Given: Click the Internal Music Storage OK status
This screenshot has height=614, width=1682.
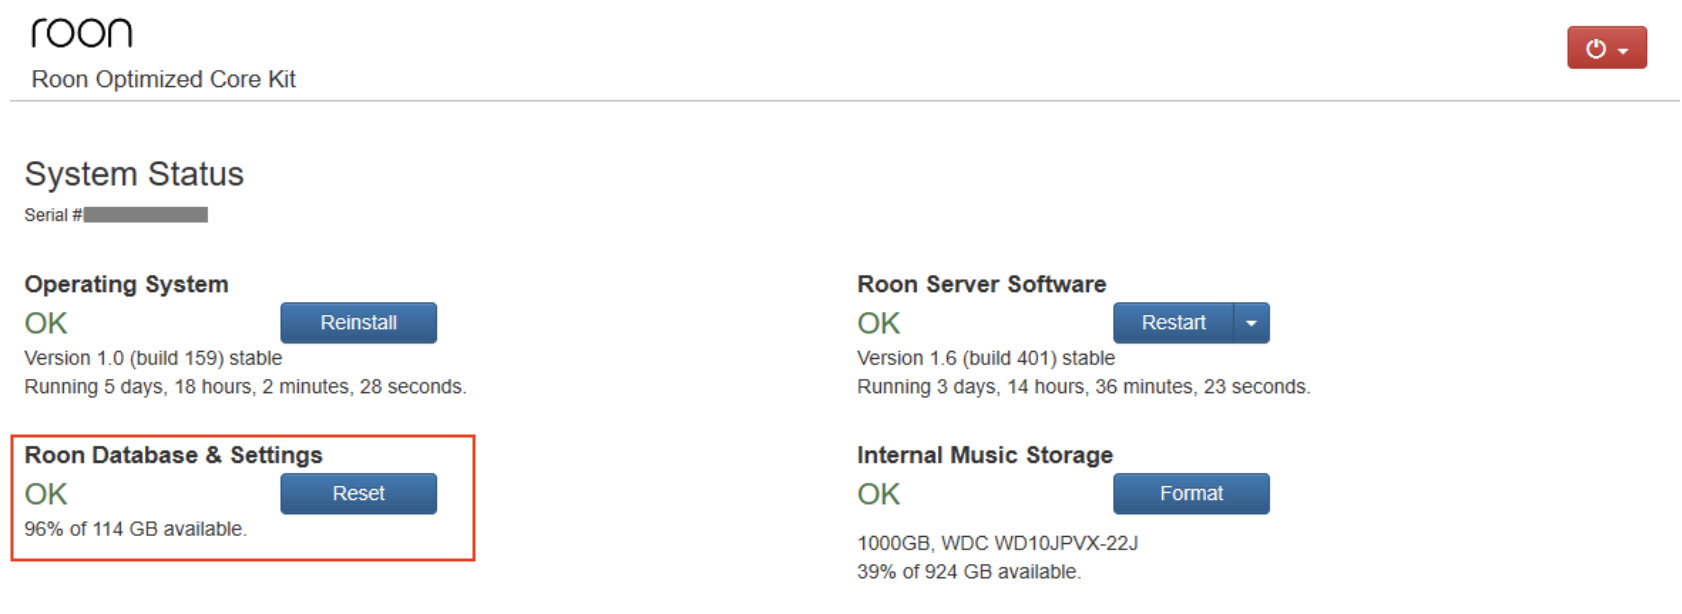Looking at the screenshot, I should tap(879, 494).
